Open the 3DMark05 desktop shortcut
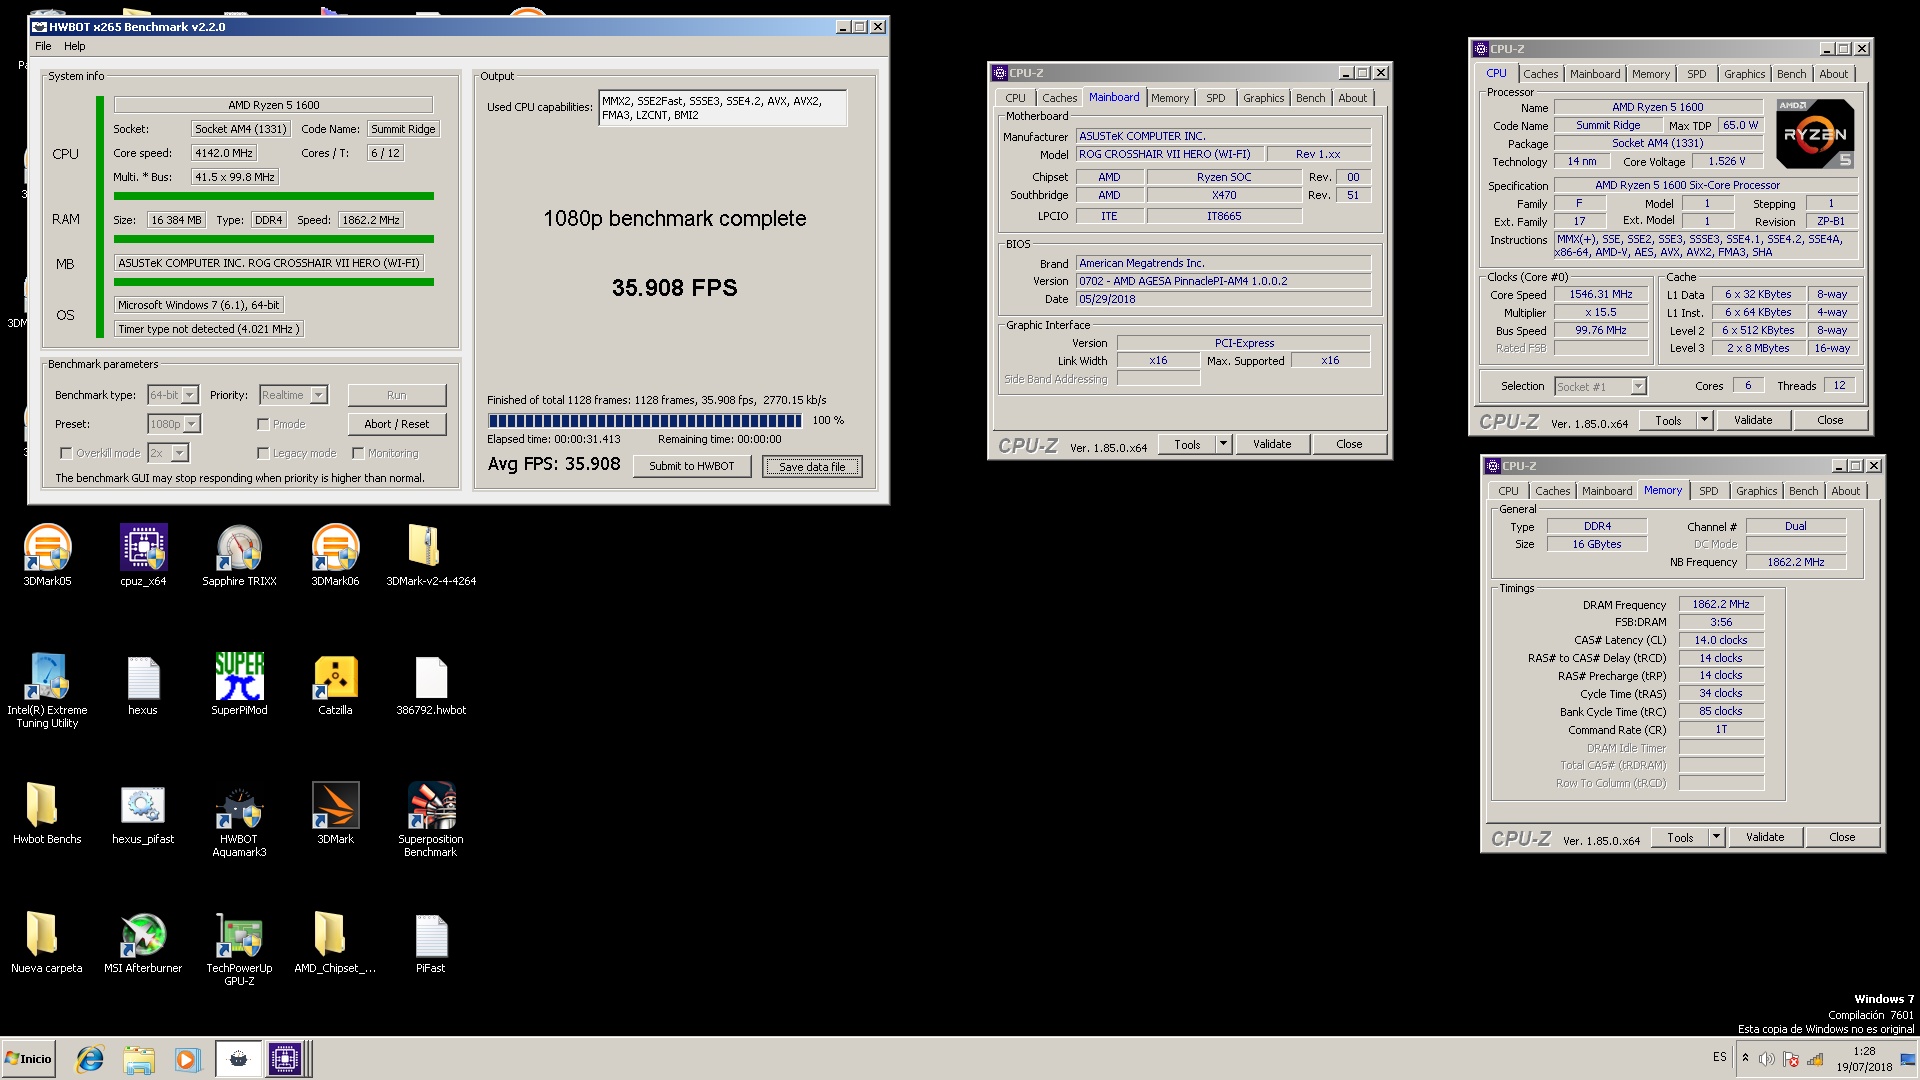 tap(47, 555)
